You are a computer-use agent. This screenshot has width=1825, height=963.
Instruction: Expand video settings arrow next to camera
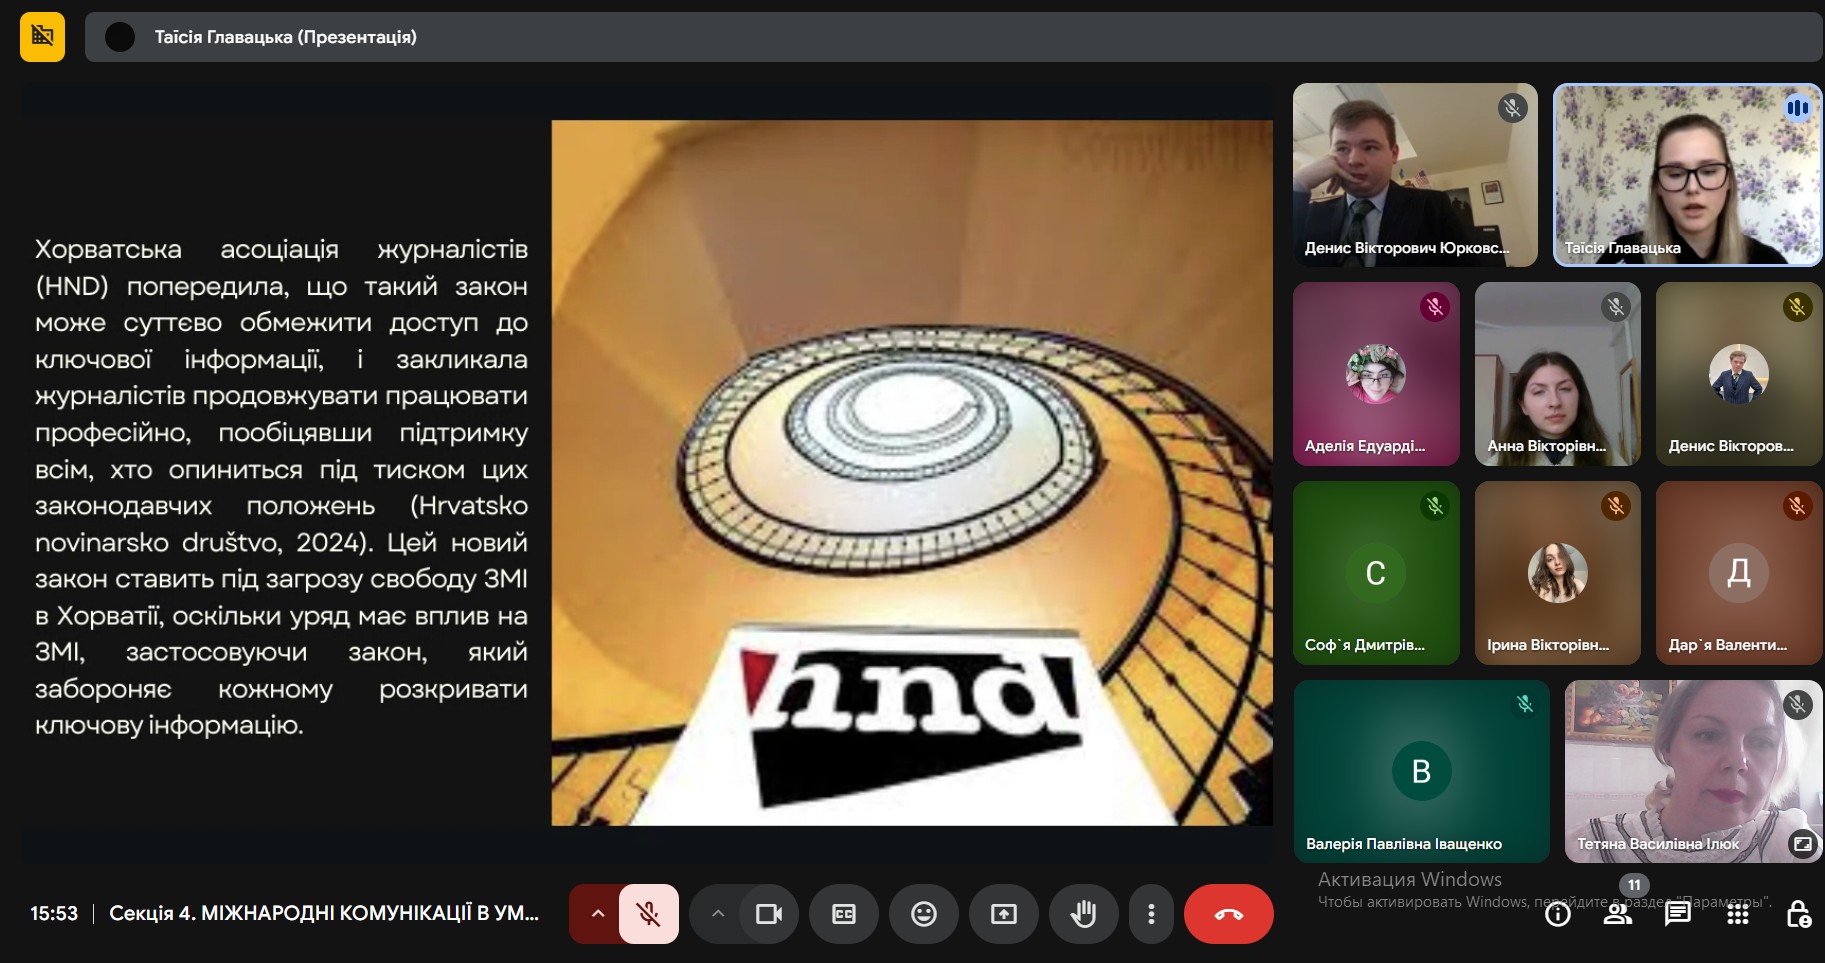tap(717, 914)
